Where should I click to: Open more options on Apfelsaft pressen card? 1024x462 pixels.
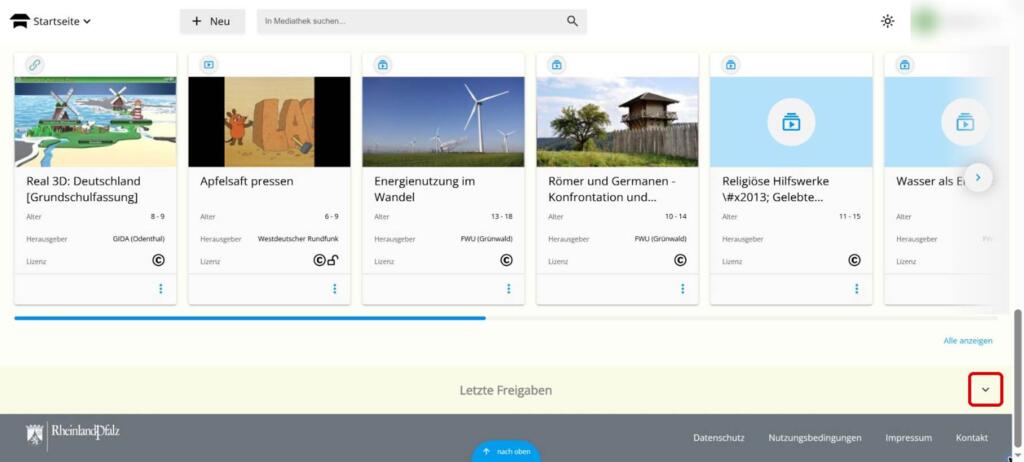[x=335, y=289]
